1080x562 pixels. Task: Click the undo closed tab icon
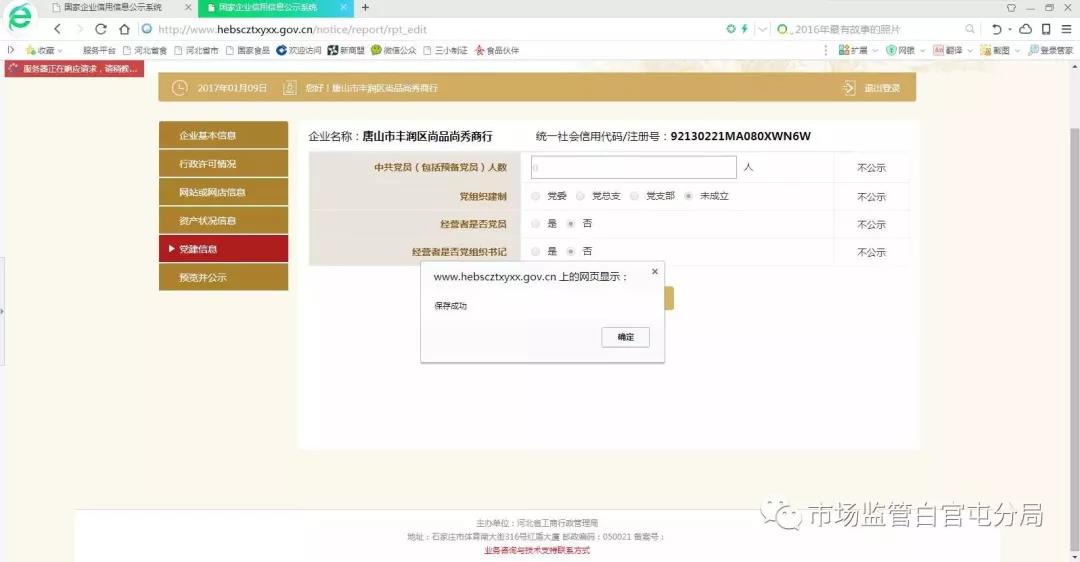pyautogui.click(x=996, y=29)
